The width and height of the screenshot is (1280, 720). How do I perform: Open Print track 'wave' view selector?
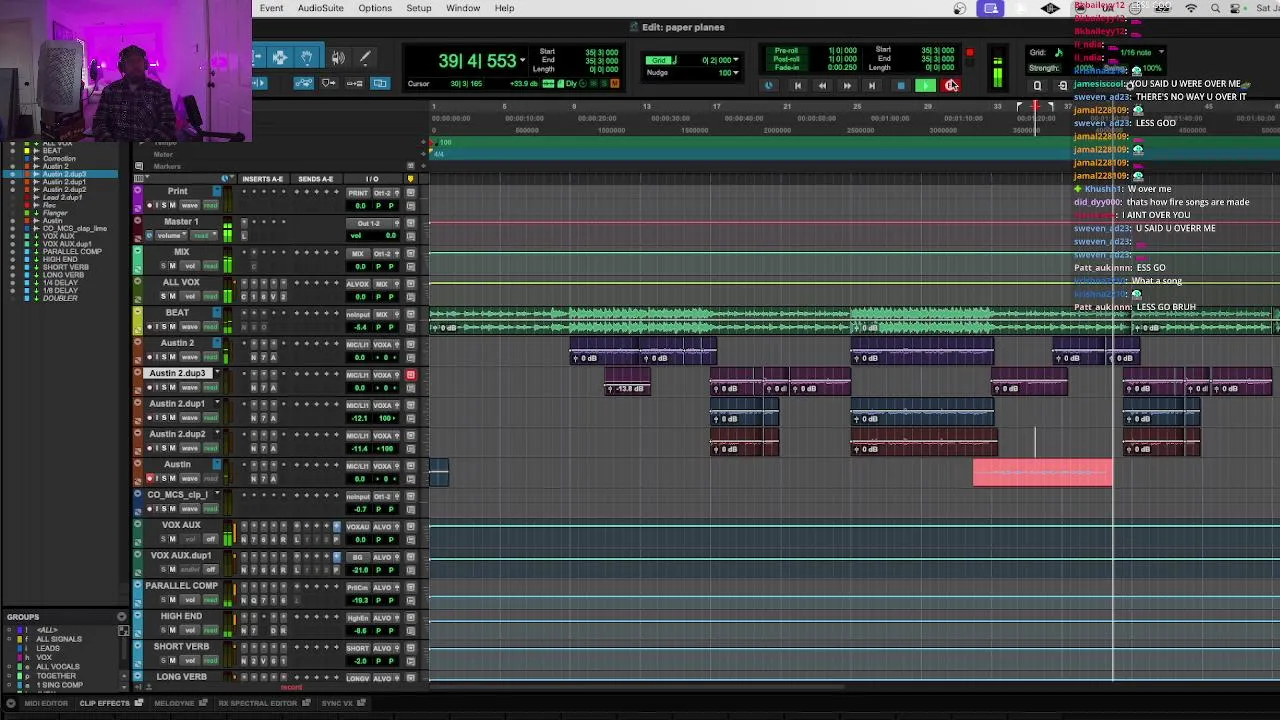tap(190, 205)
